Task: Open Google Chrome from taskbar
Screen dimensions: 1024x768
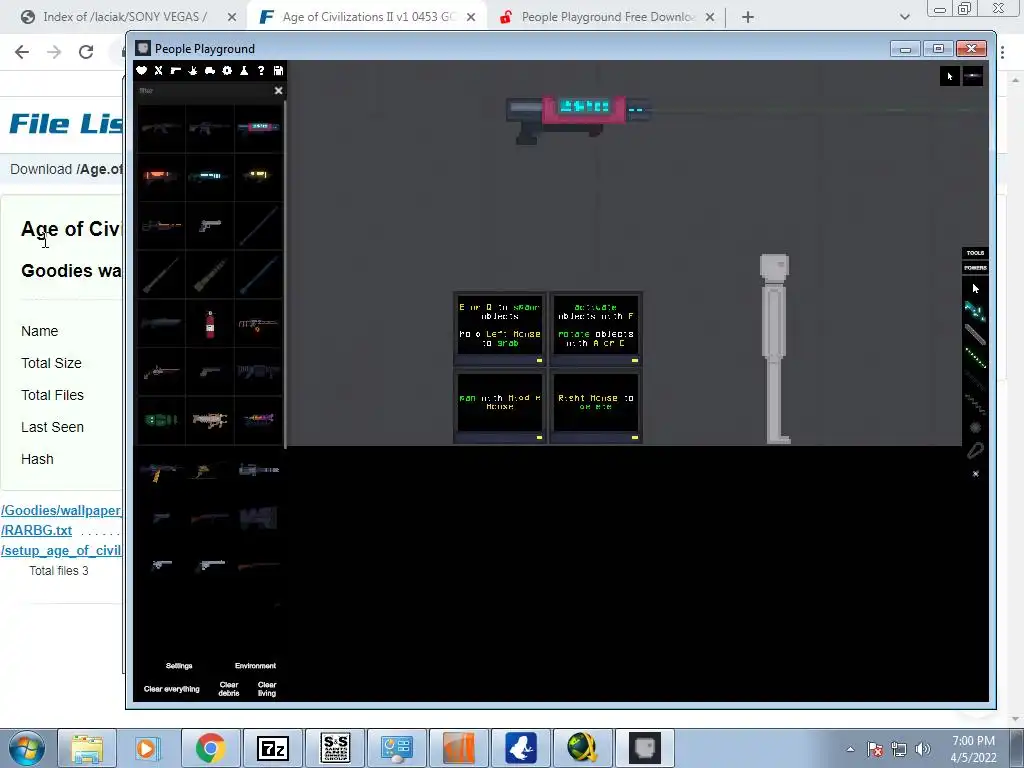Action: 210,748
